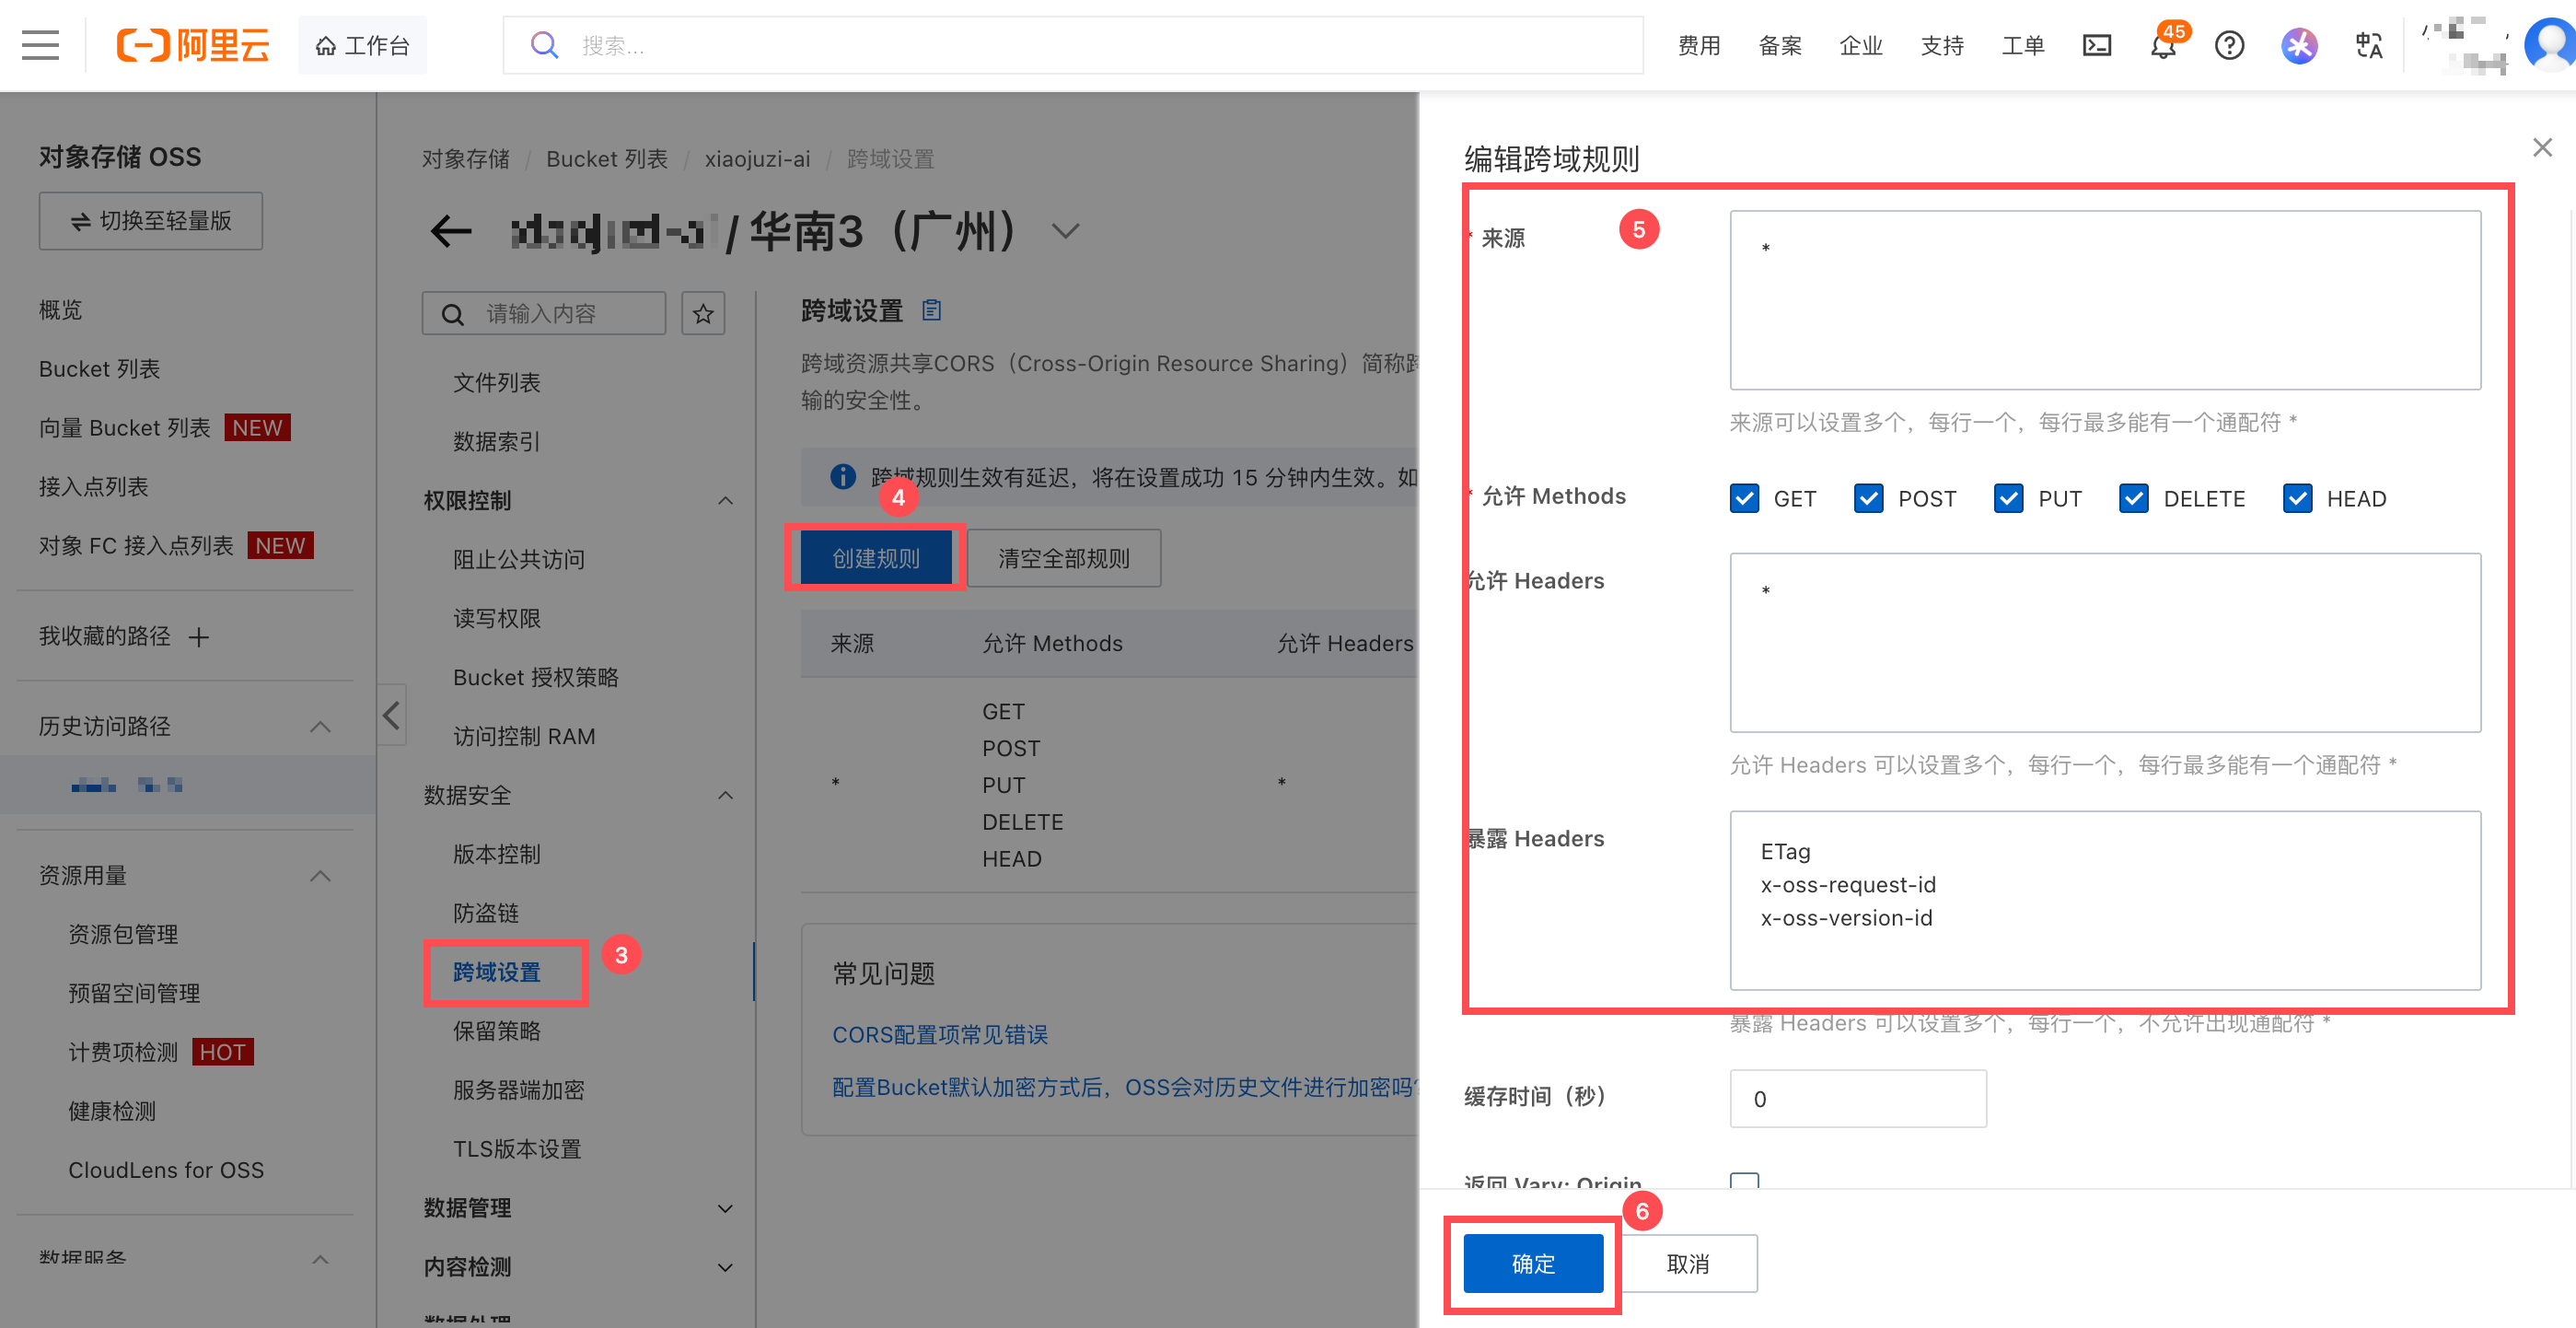Select 跨域设置 menu item
2576x1328 pixels.
496,973
